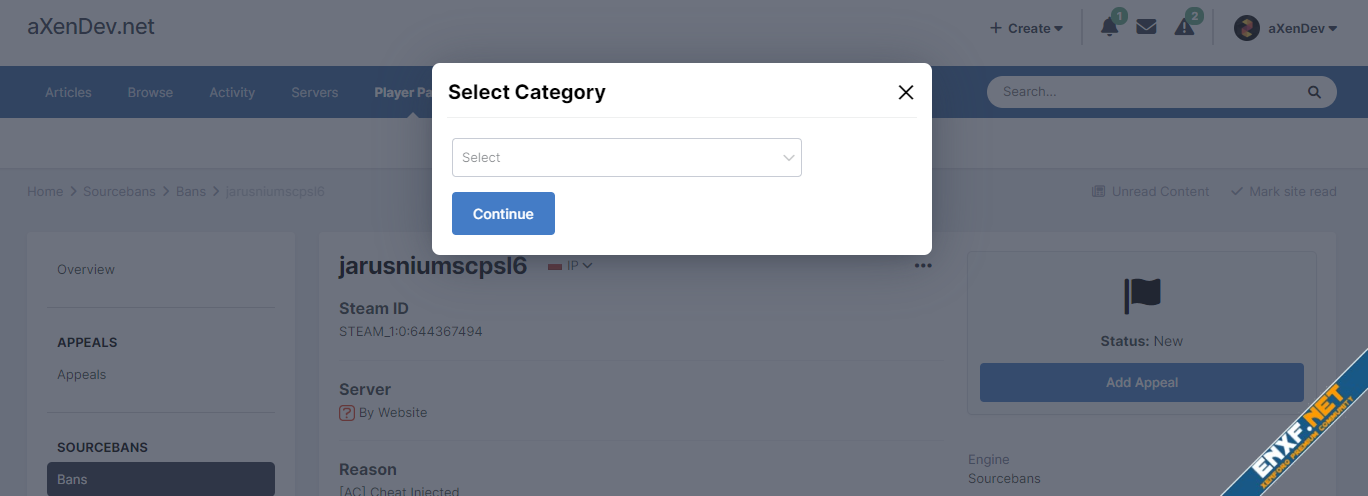Screen dimensions: 1368x496
Task: Open the messages envelope icon
Action: coord(1146,28)
